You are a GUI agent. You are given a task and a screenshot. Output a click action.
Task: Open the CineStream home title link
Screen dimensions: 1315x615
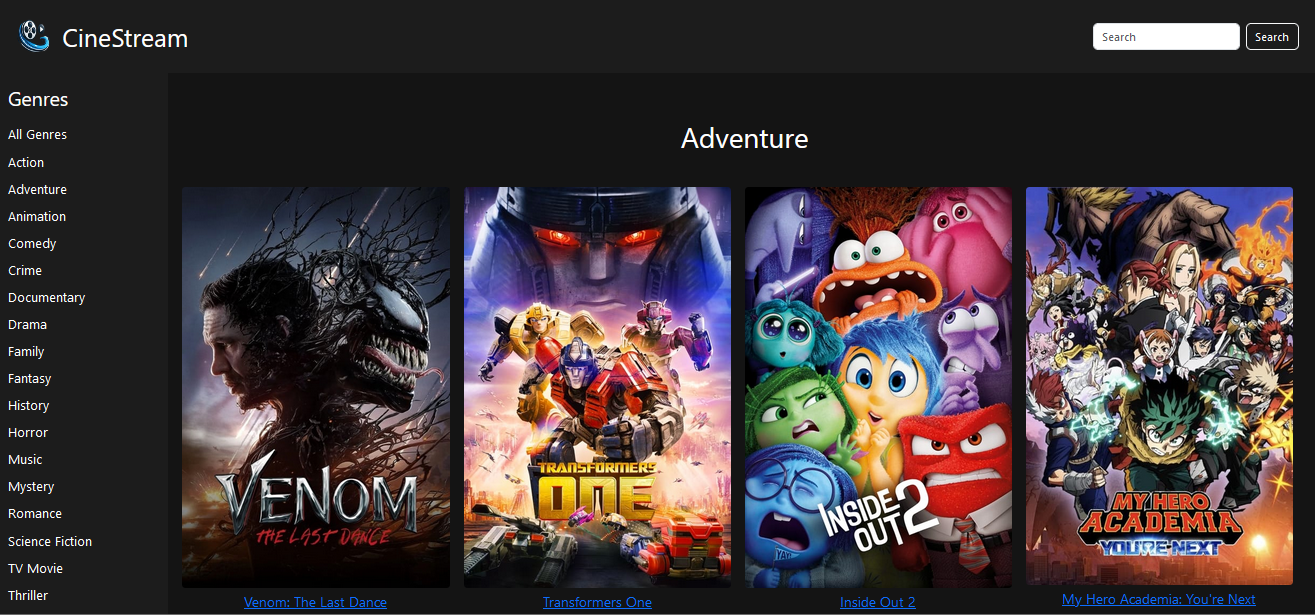(125, 38)
